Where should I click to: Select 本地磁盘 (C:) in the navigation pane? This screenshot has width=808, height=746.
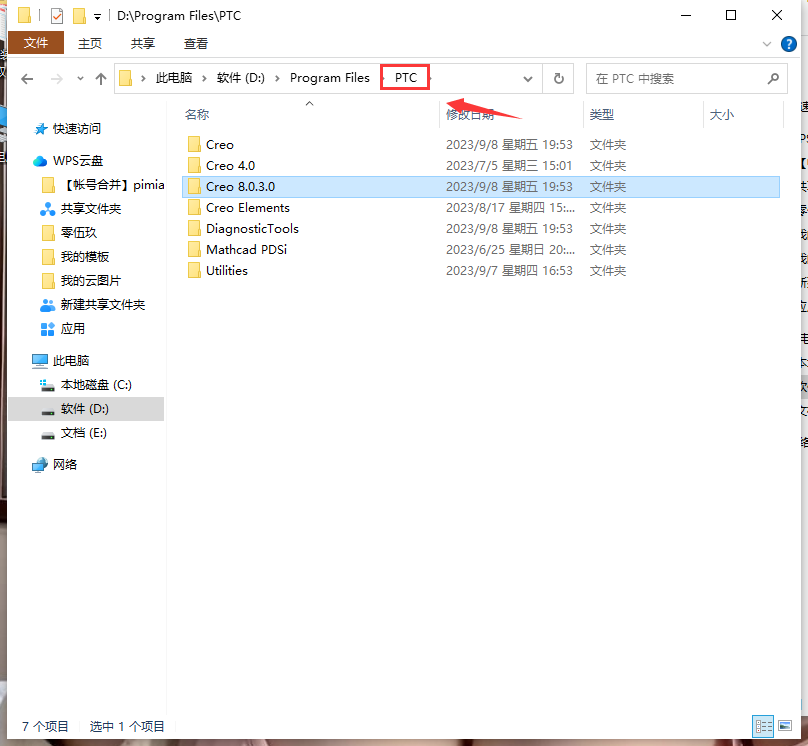(x=96, y=385)
